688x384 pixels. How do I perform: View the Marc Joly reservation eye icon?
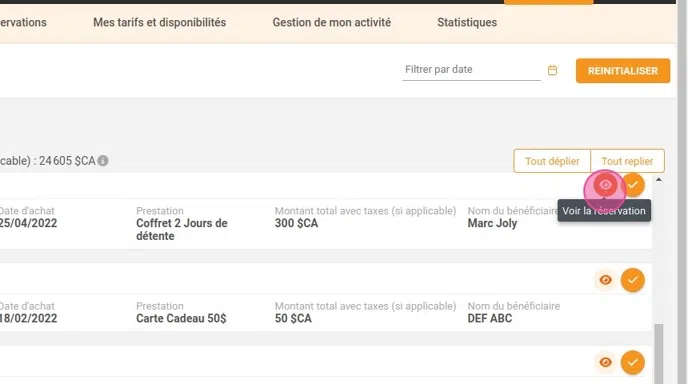pos(606,185)
